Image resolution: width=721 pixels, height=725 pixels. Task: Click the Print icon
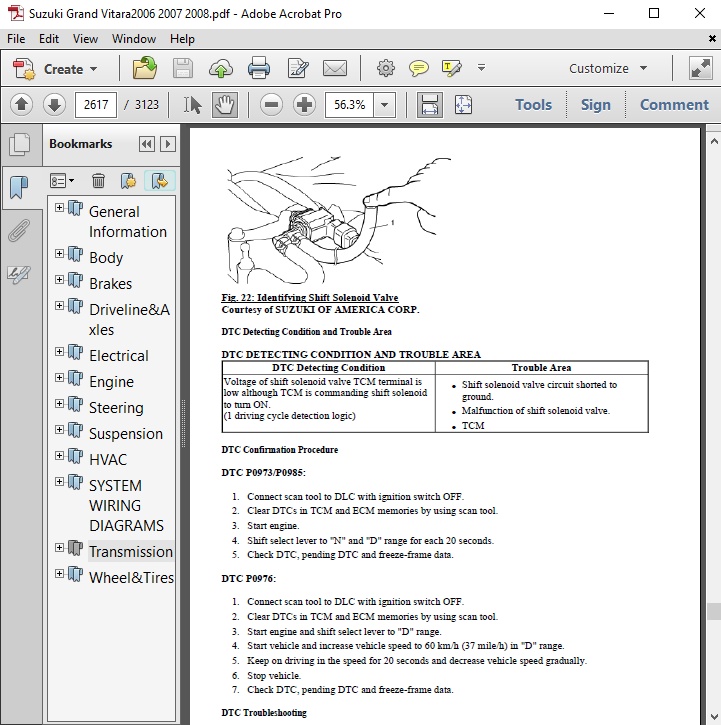tap(259, 68)
